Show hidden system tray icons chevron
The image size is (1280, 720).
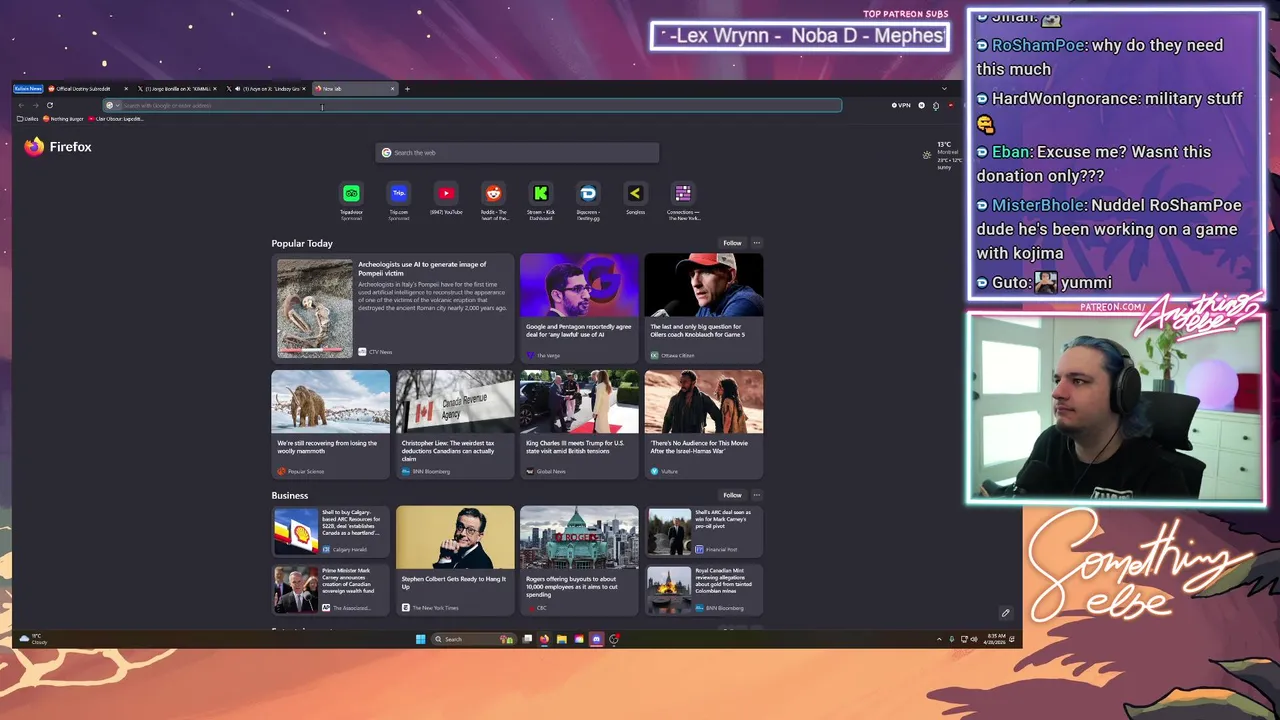tap(939, 639)
